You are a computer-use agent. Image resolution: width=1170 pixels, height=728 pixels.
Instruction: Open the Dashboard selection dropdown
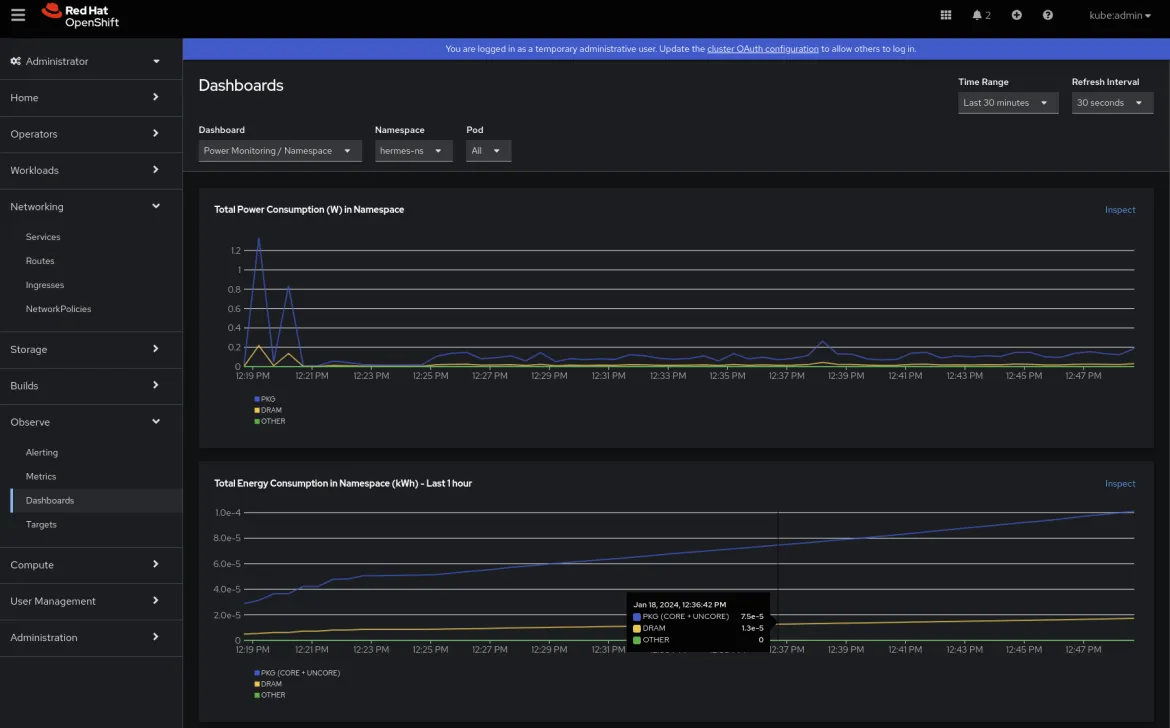click(x=279, y=151)
